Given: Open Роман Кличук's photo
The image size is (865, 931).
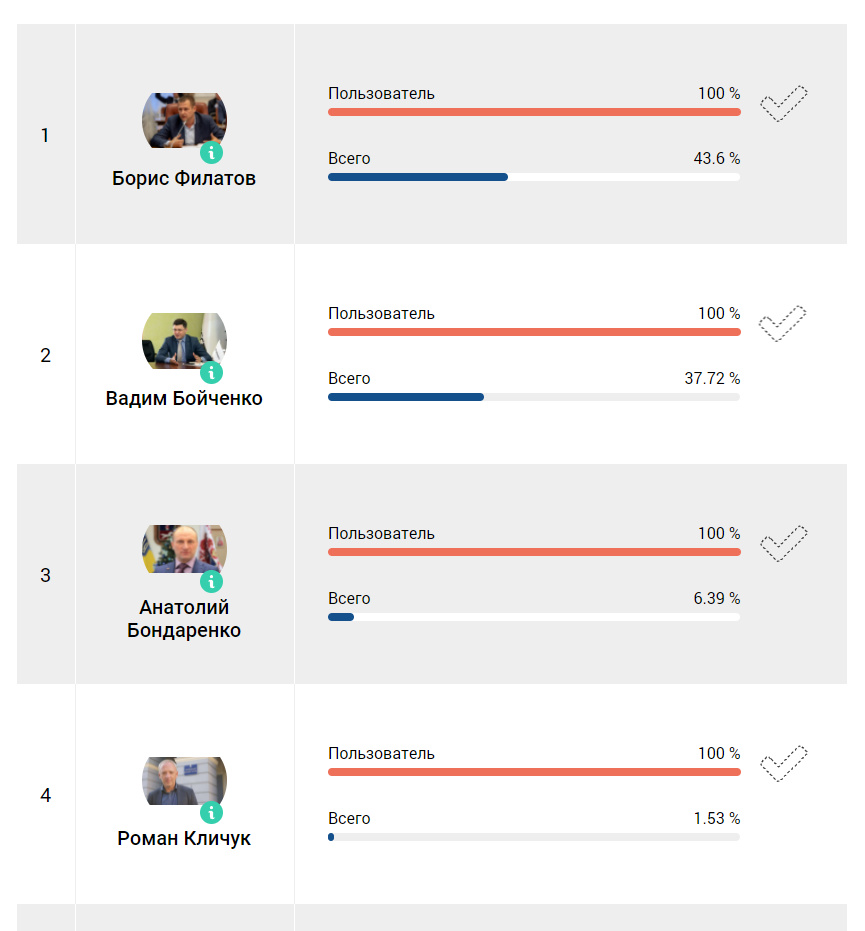Looking at the screenshot, I should click(x=184, y=780).
